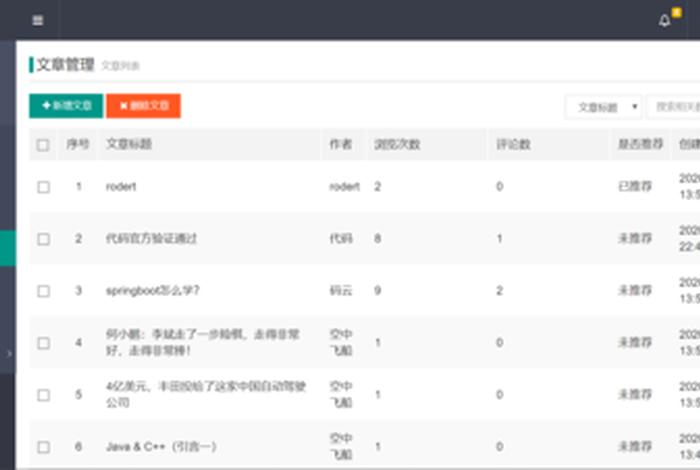Toggle the hamburger sidebar menu
This screenshot has height=470, width=700.
pyautogui.click(x=38, y=20)
